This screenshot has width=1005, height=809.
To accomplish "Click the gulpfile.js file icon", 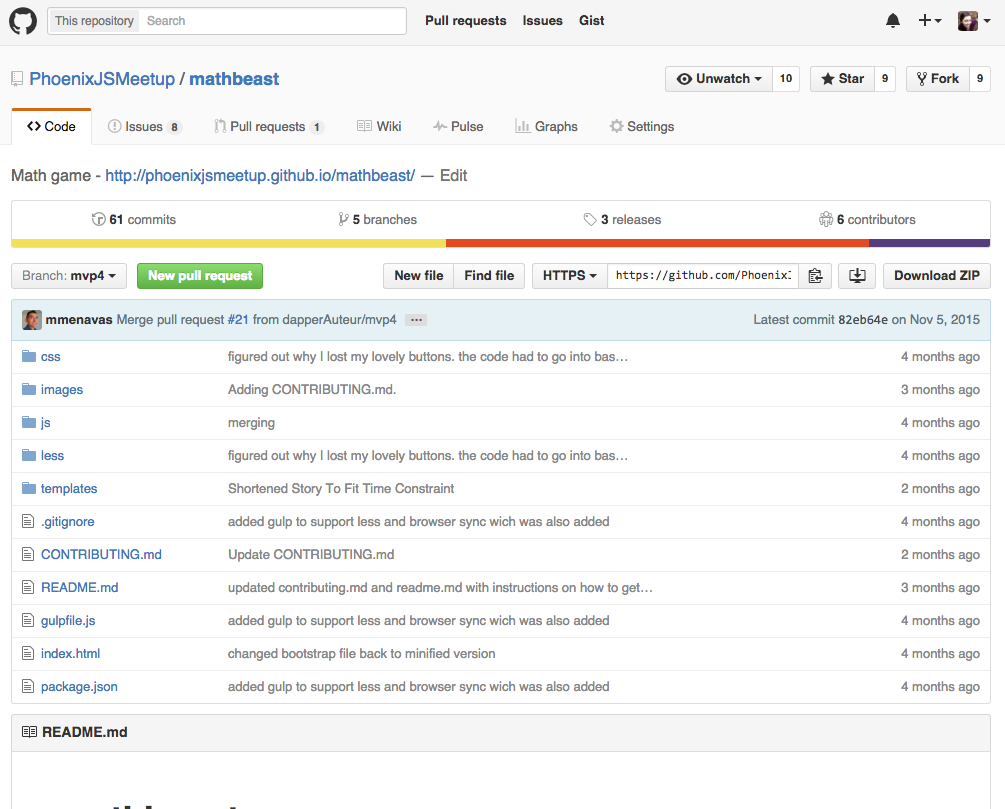I will pos(28,620).
